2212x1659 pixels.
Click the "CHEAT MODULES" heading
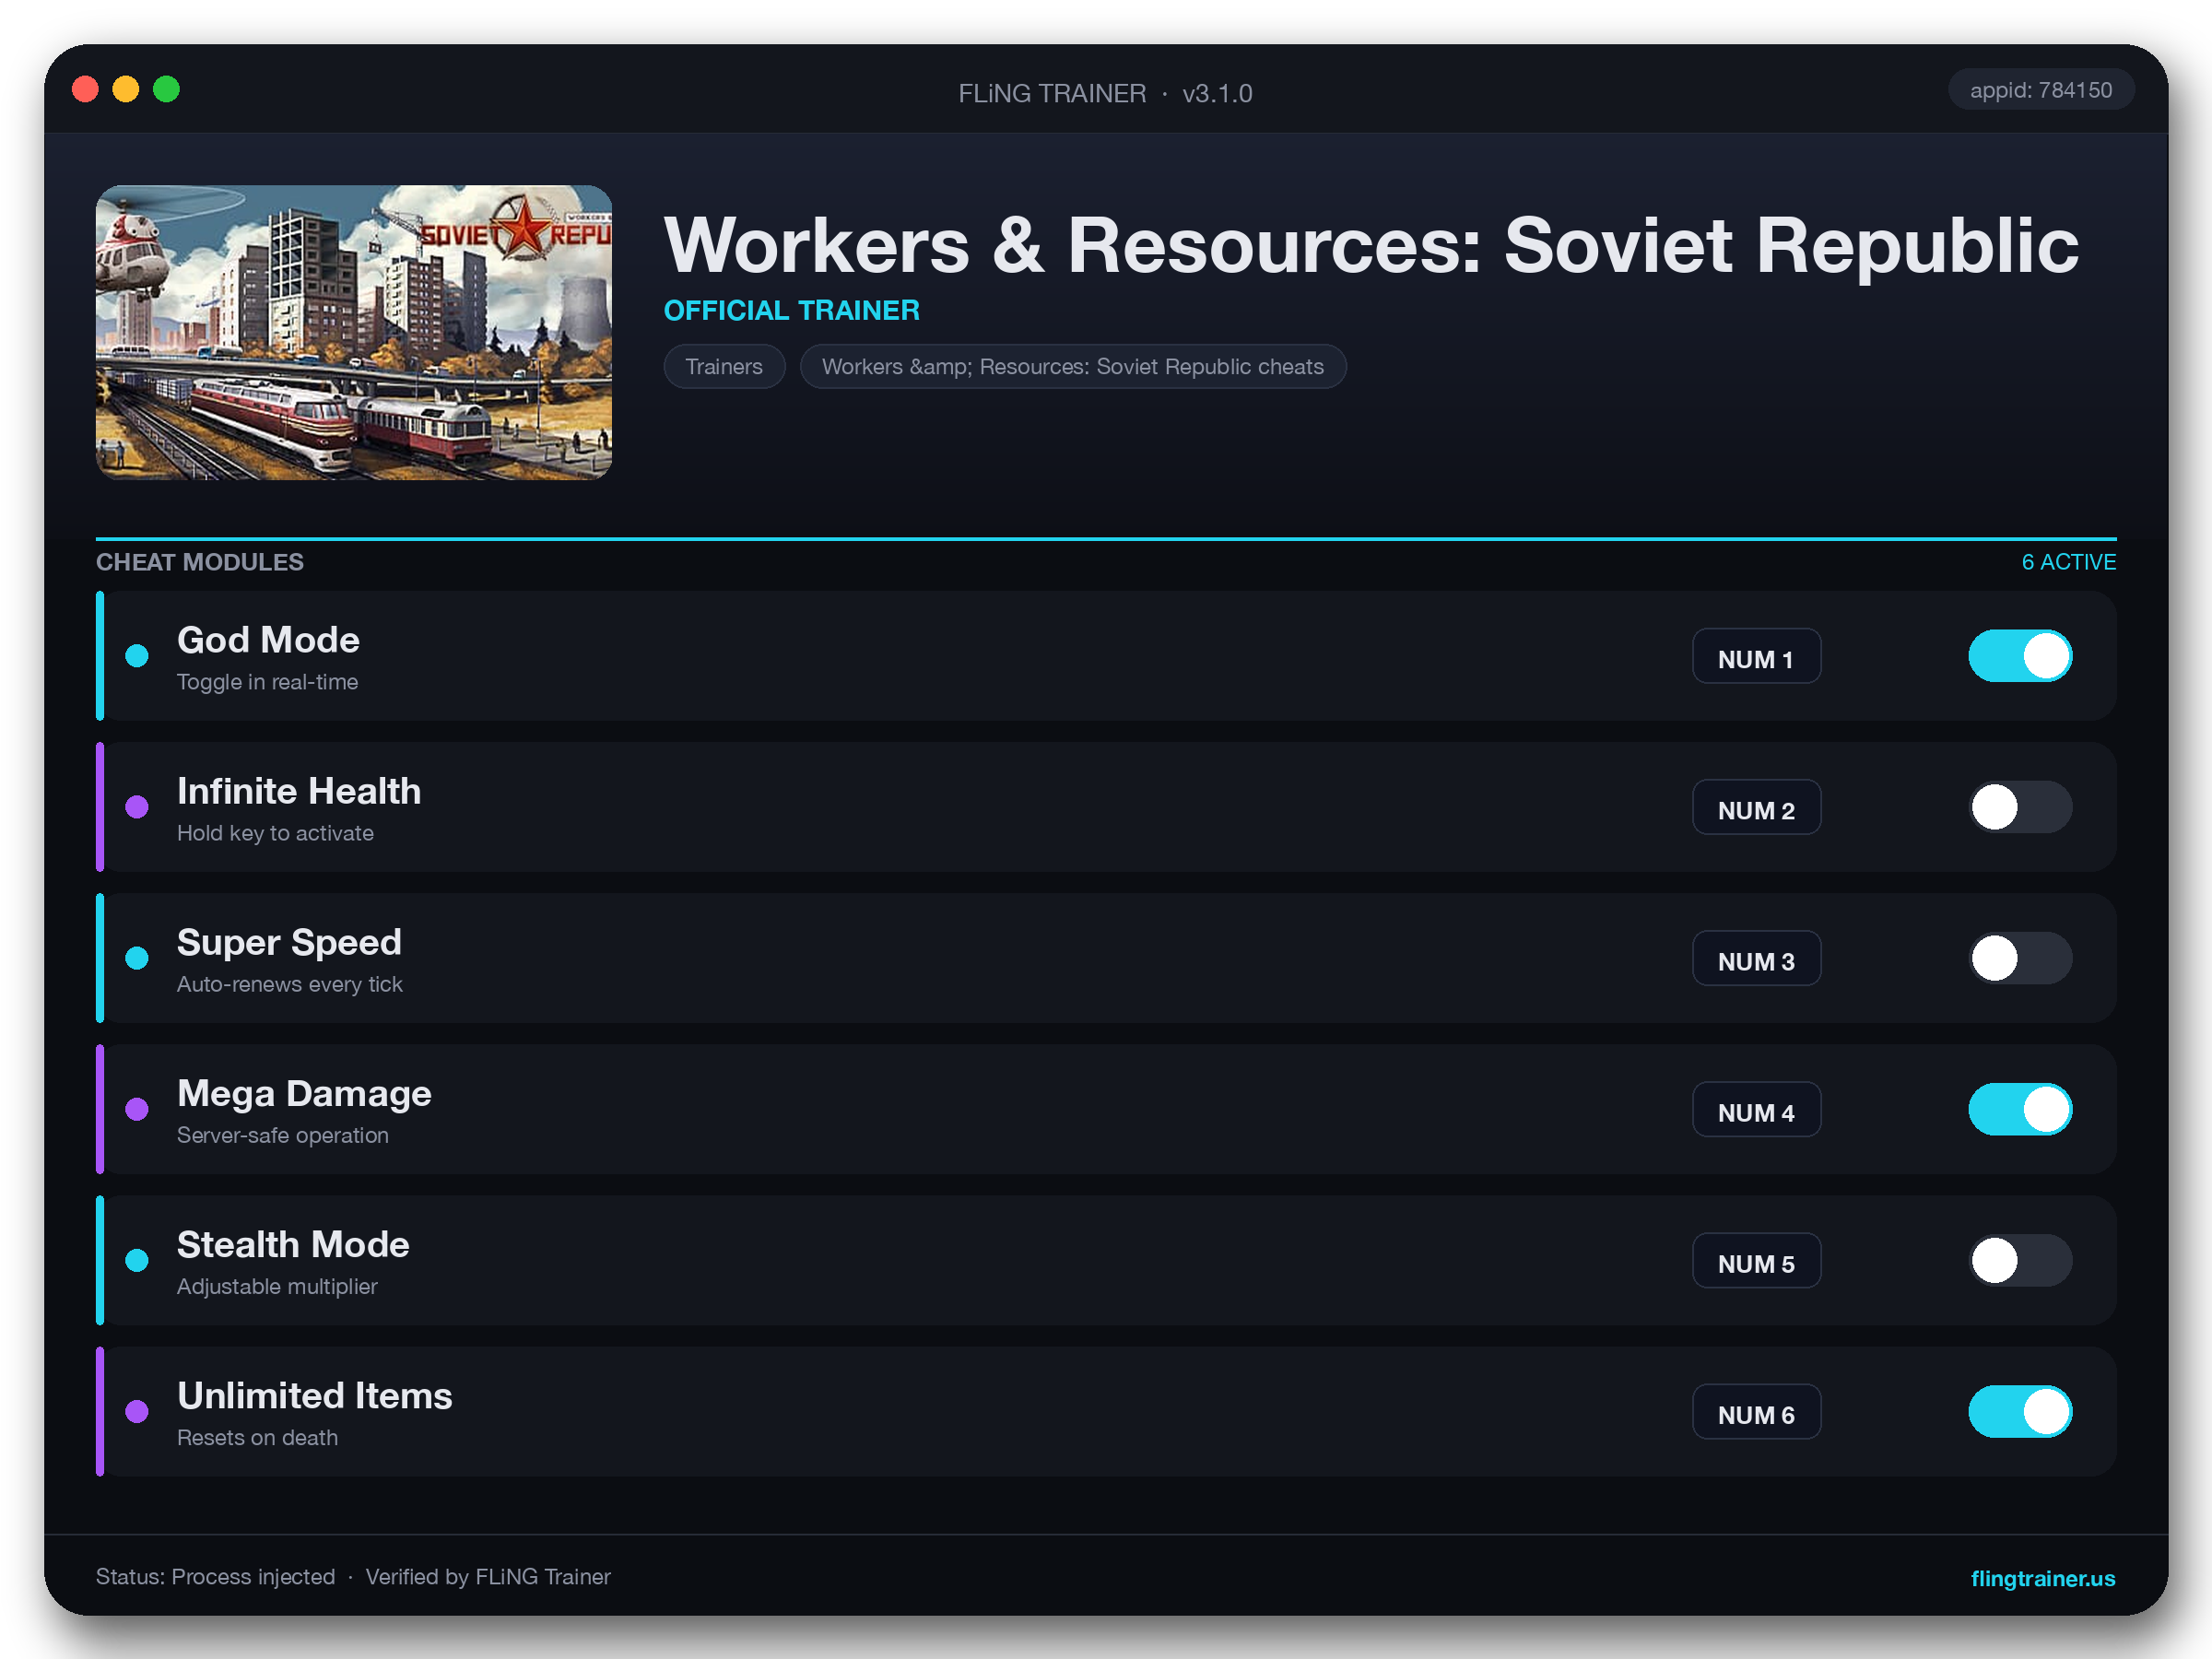tap(200, 562)
